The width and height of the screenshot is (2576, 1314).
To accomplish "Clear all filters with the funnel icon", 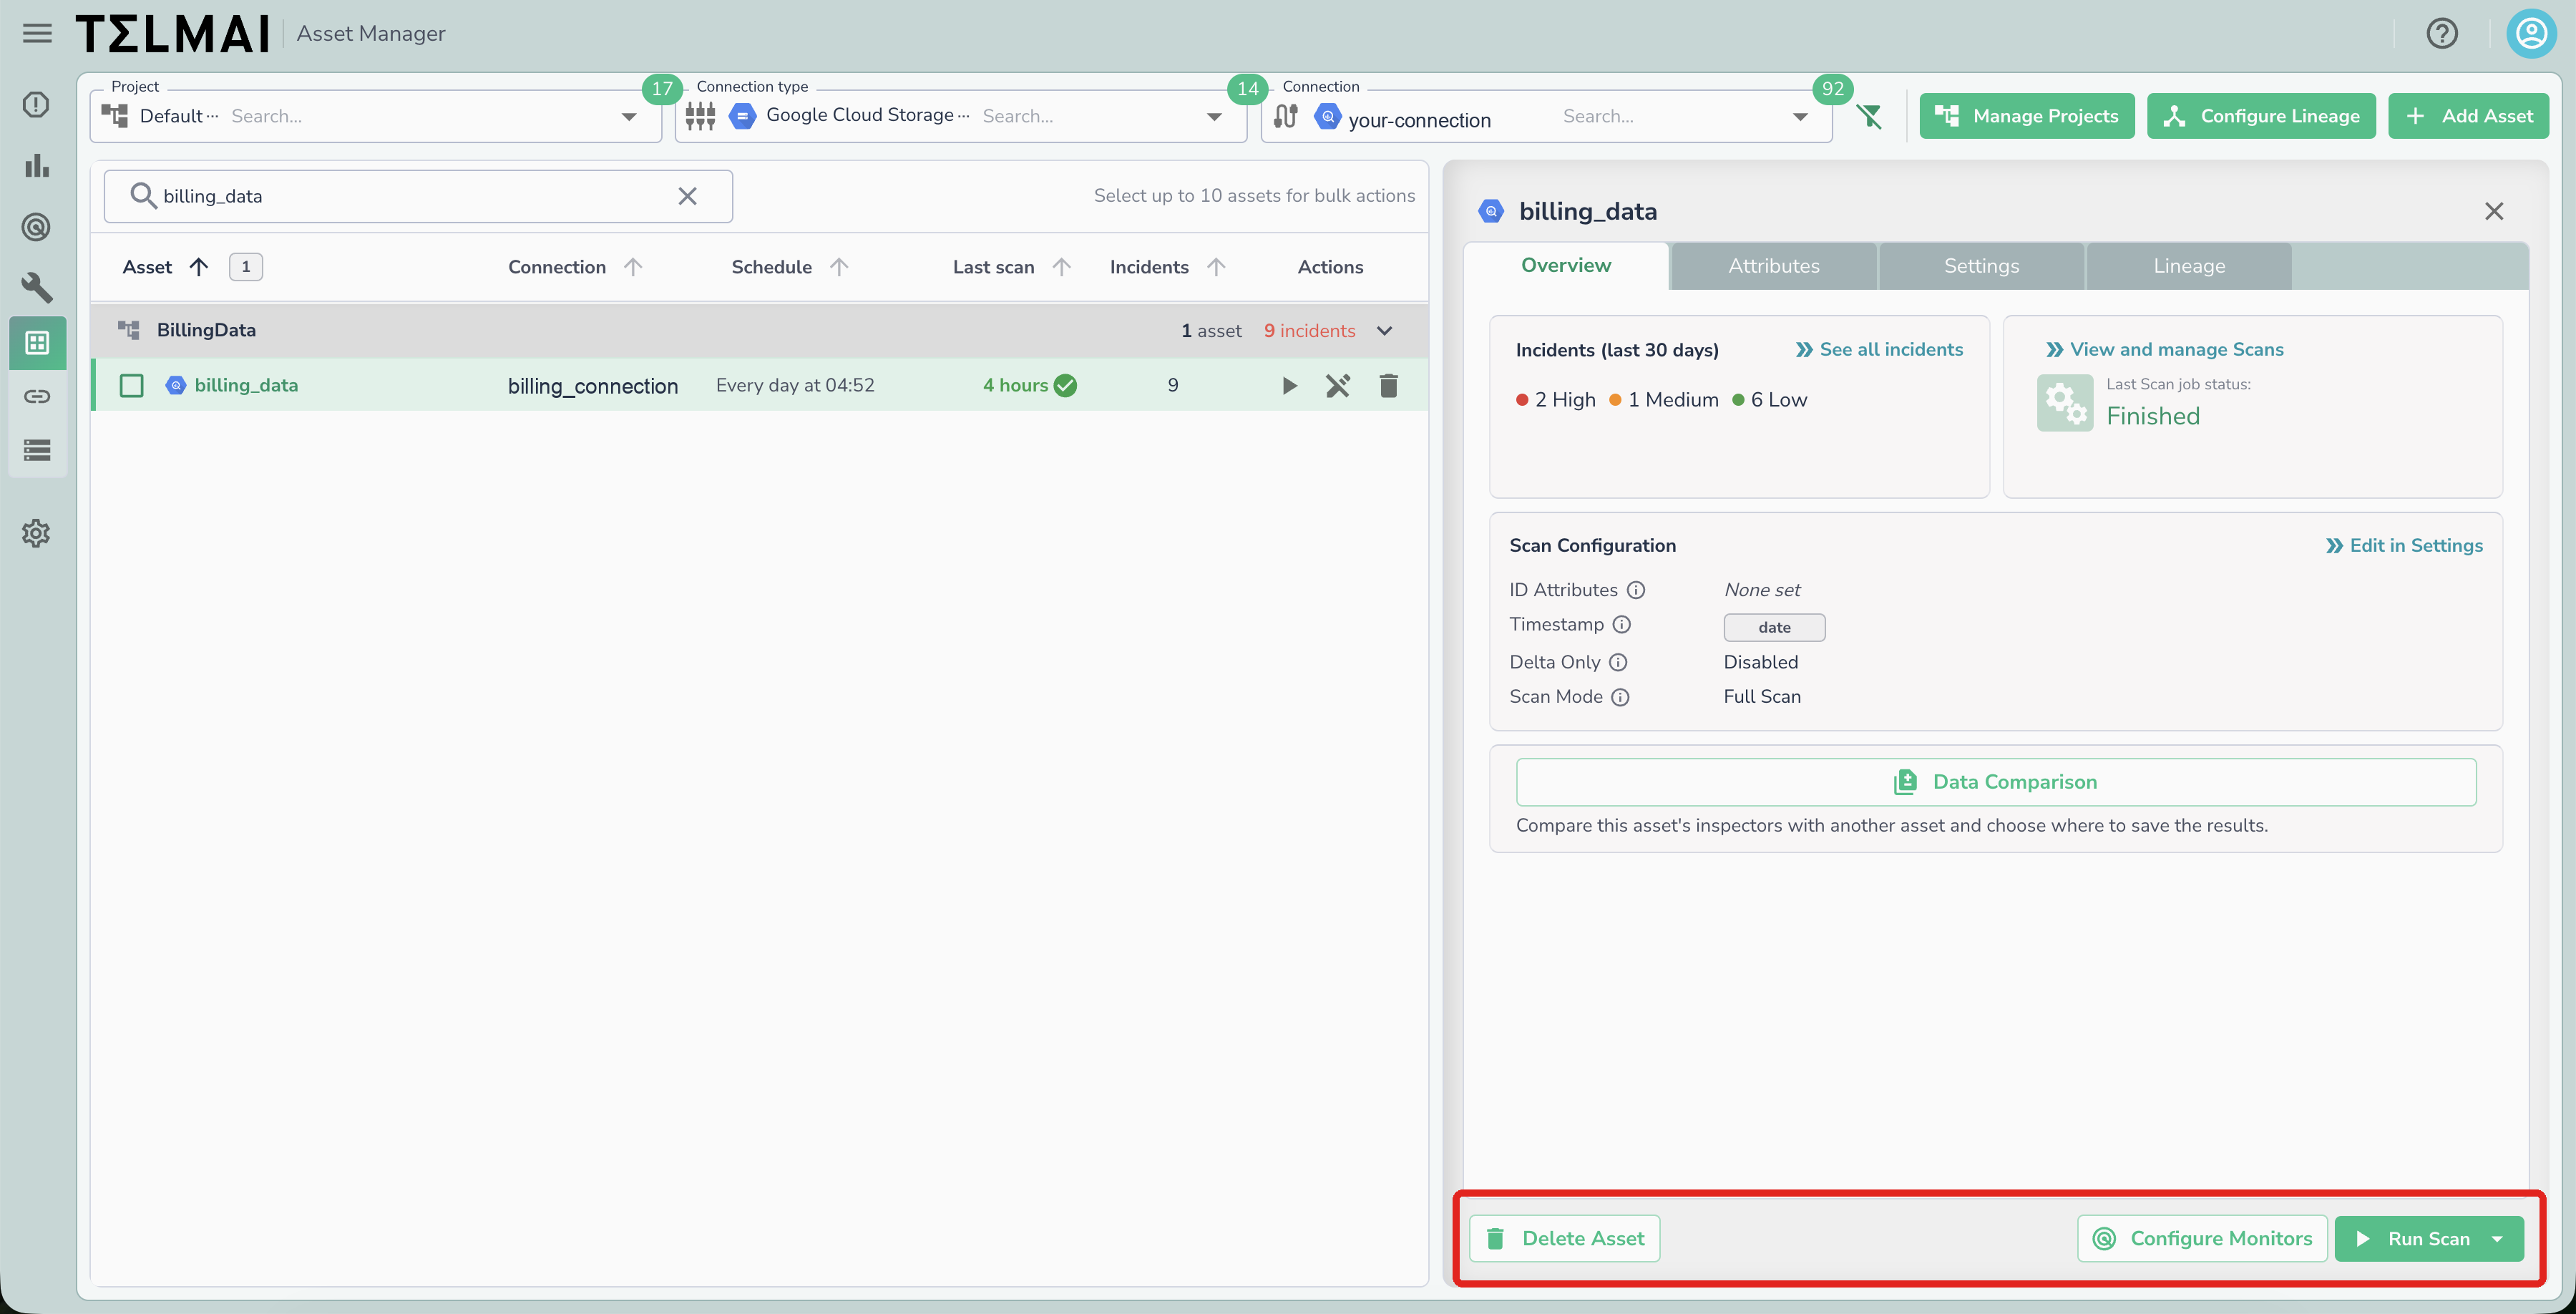I will (x=1869, y=117).
